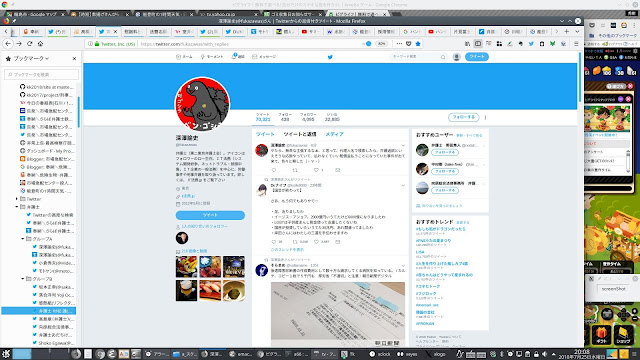Open Twitter モーメント nav item

(212, 57)
